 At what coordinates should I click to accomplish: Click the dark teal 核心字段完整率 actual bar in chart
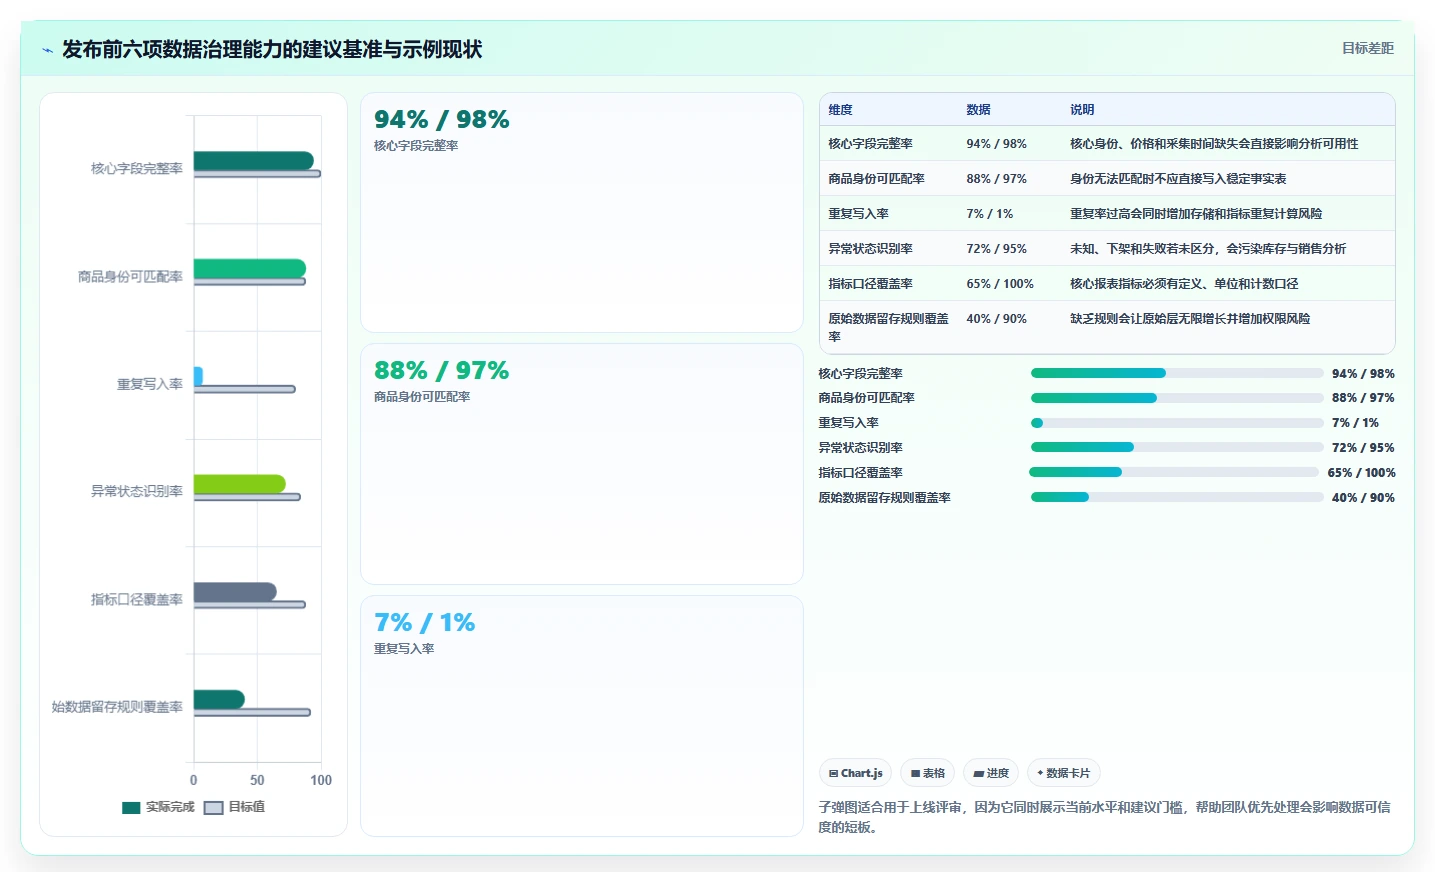coord(253,160)
